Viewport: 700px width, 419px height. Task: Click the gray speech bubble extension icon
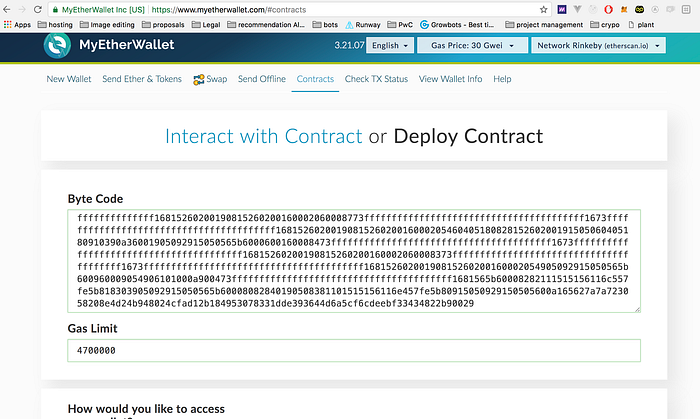tap(671, 9)
